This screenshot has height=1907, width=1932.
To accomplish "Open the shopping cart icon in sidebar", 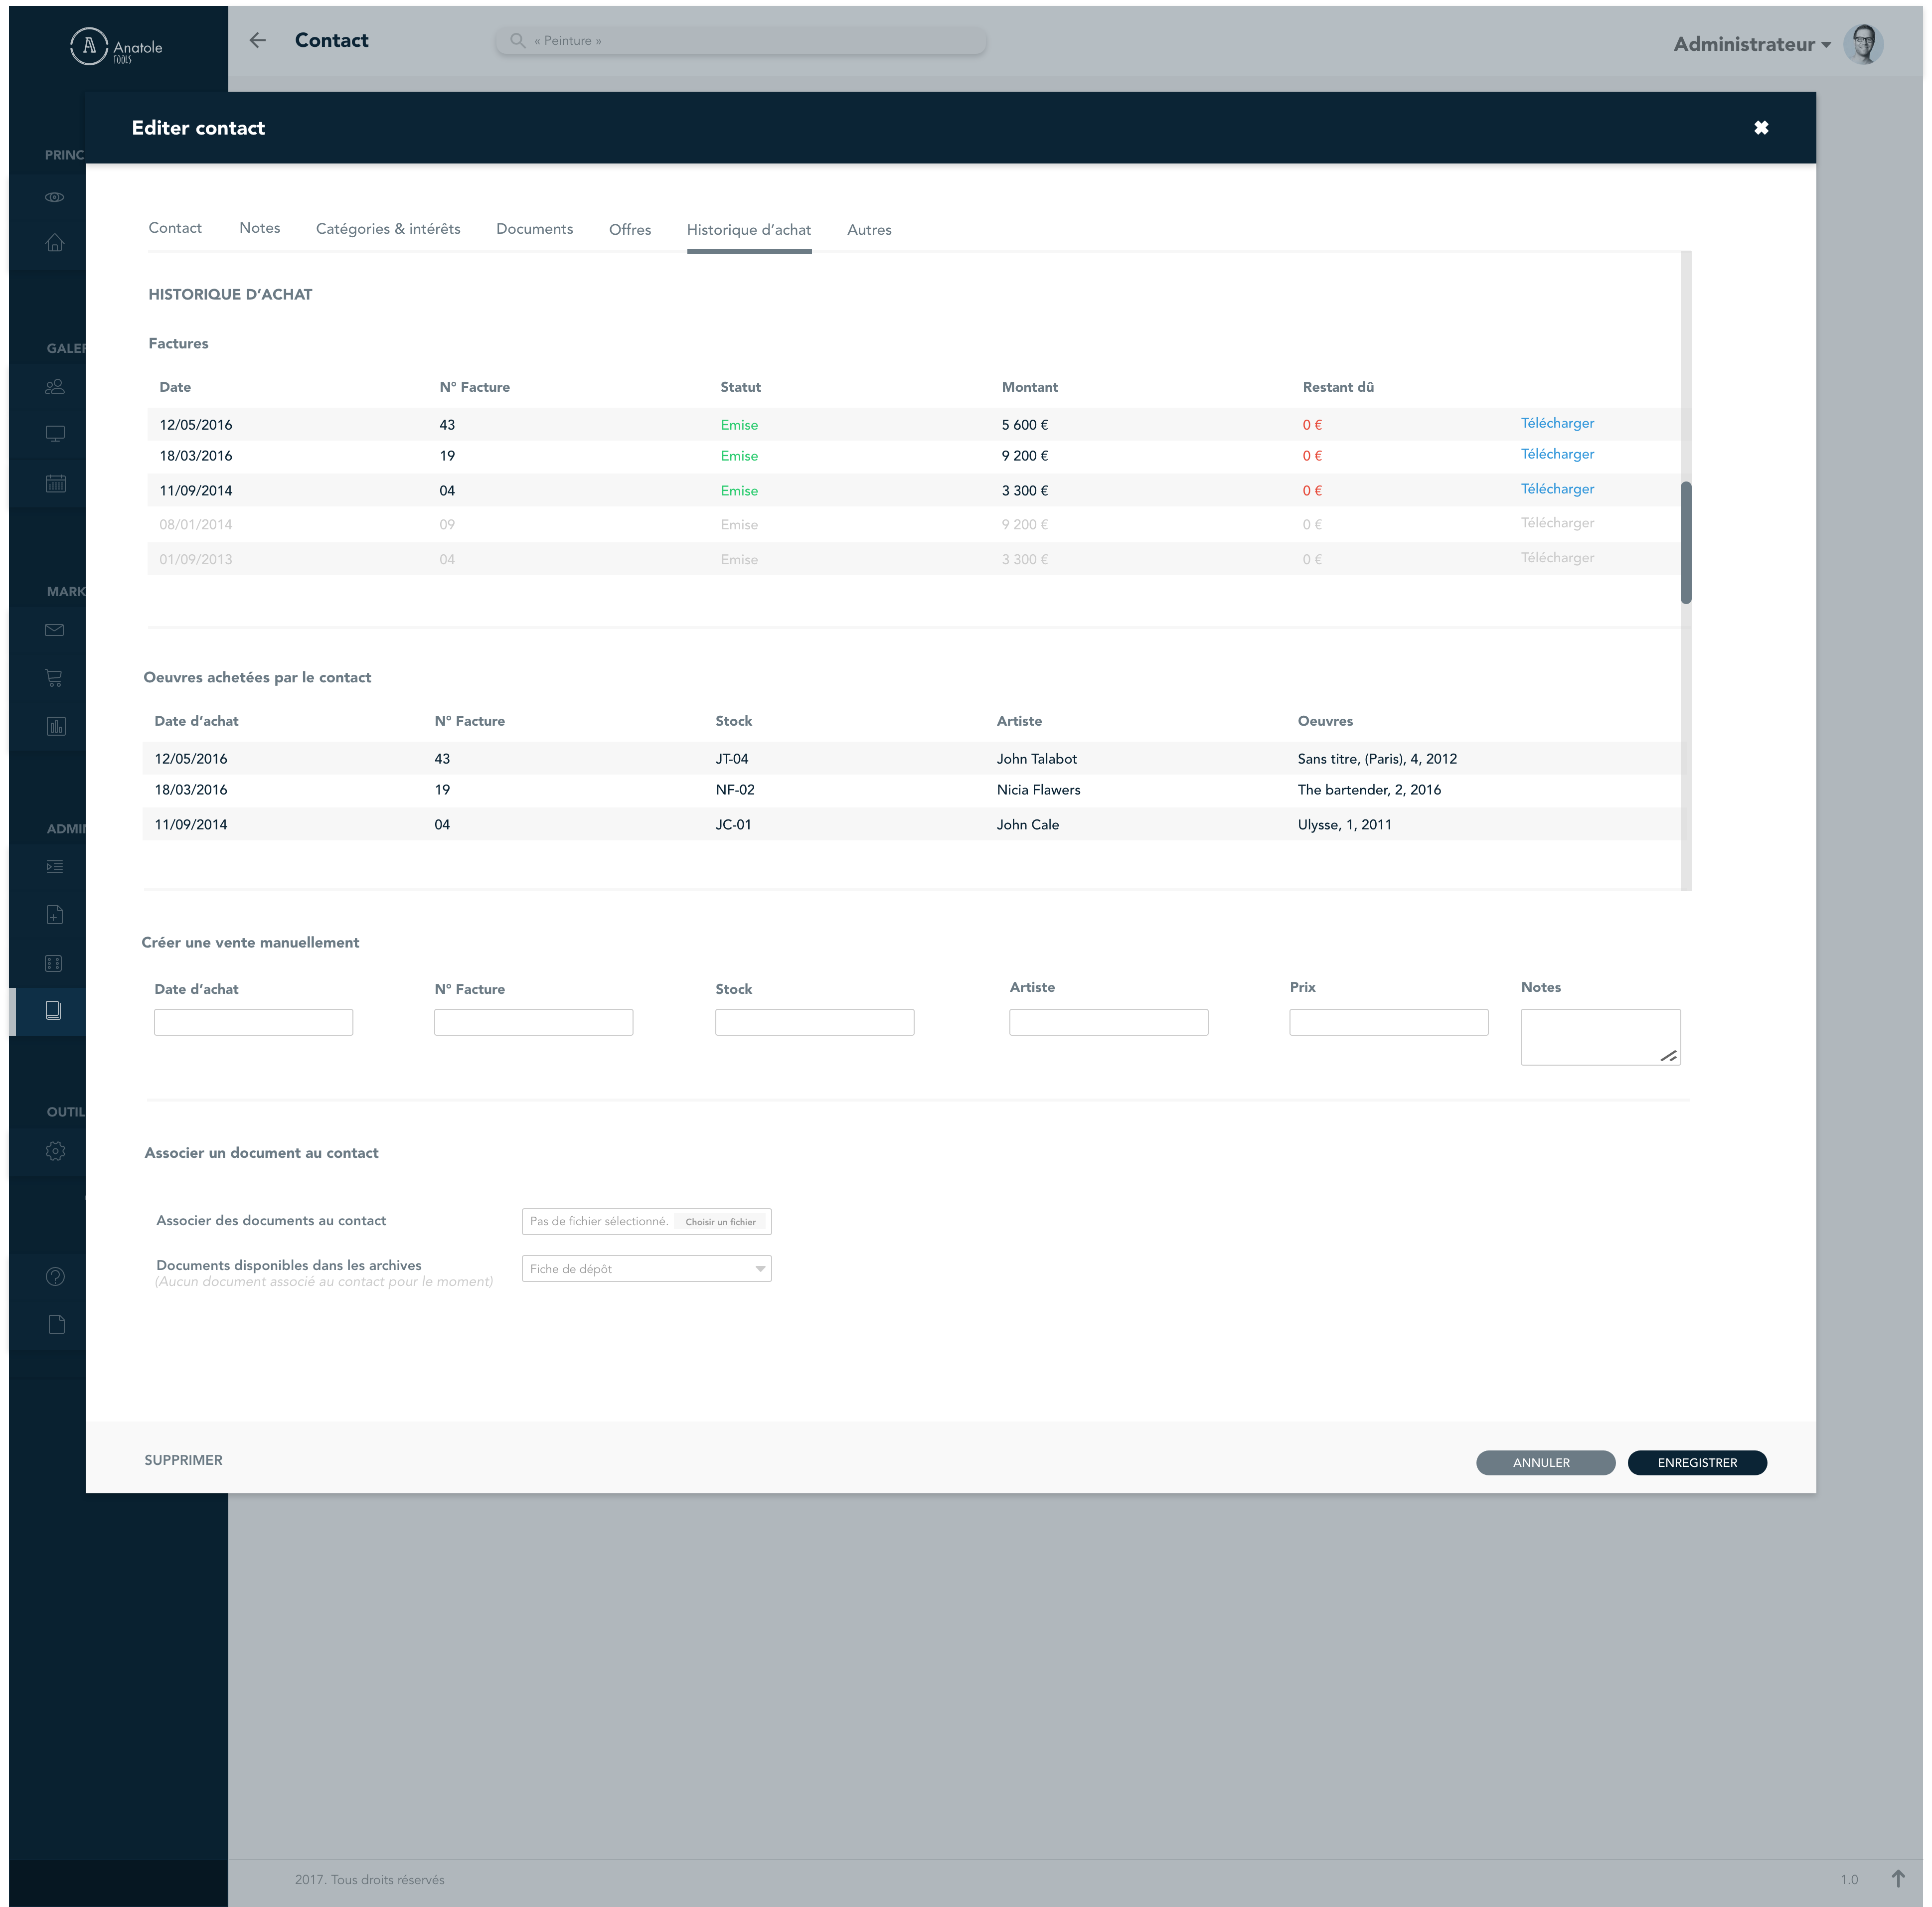I will (55, 678).
